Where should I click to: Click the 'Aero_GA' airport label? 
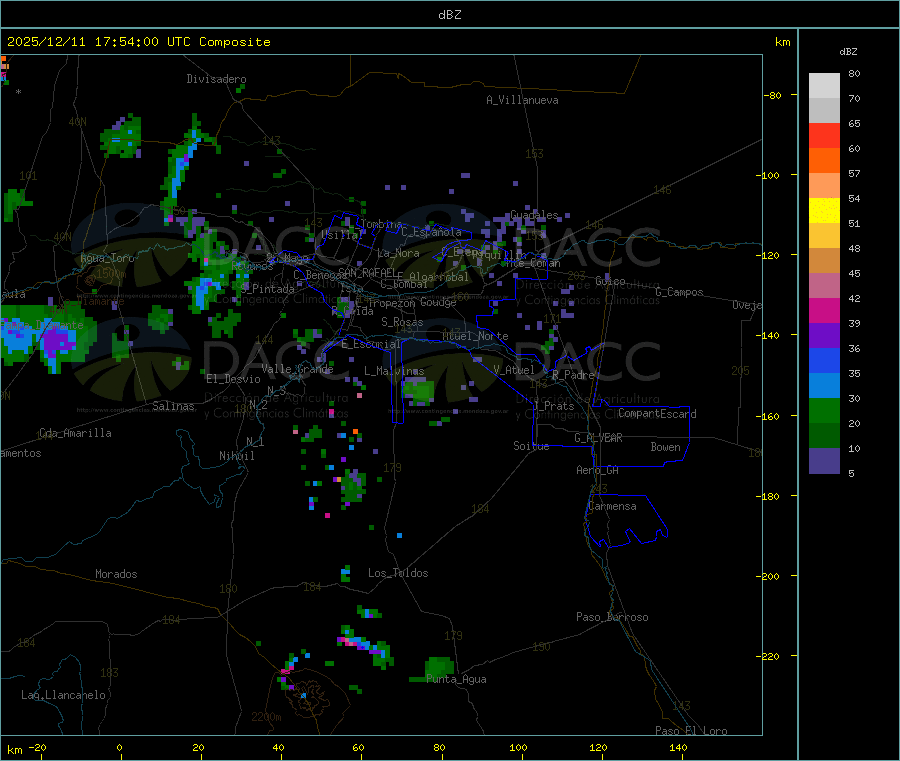tap(597, 470)
